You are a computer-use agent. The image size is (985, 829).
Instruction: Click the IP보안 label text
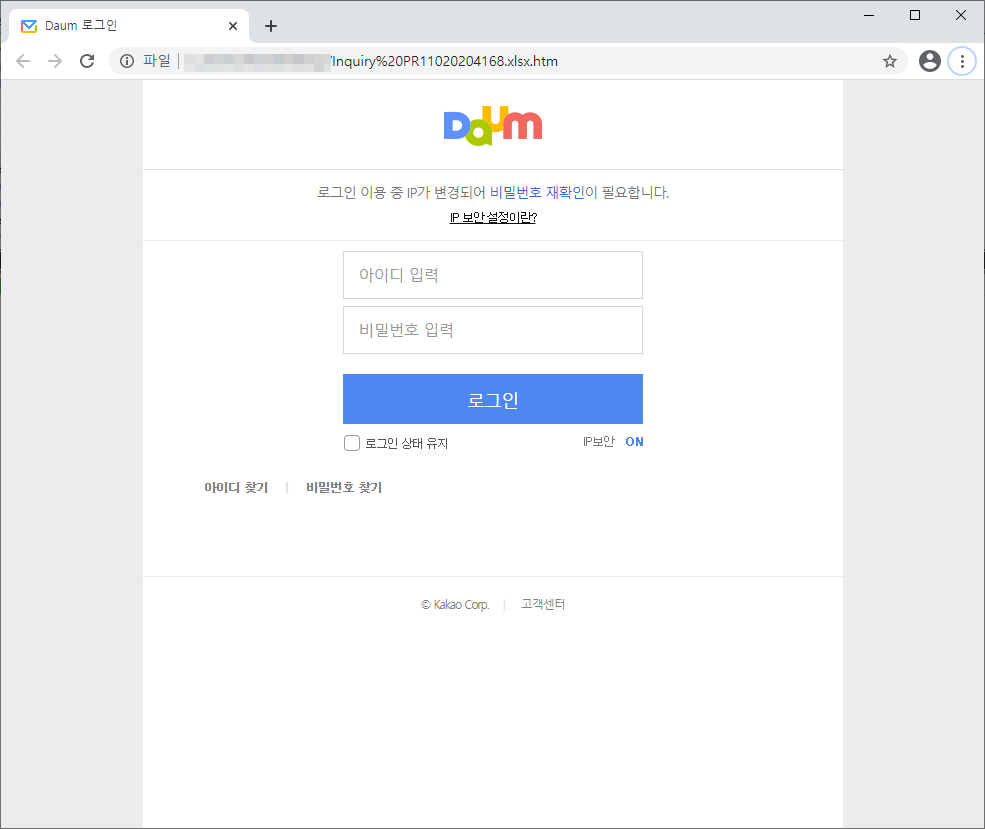[x=599, y=442]
